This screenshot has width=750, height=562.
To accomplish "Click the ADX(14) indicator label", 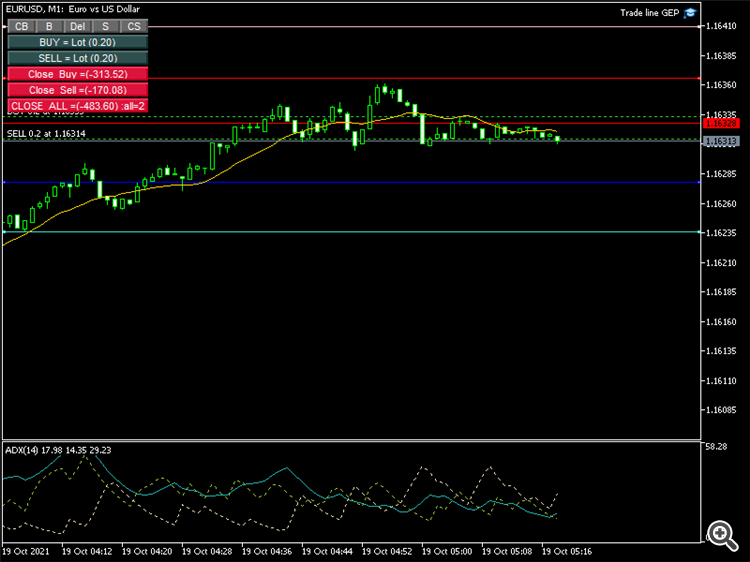I will tap(58, 450).
